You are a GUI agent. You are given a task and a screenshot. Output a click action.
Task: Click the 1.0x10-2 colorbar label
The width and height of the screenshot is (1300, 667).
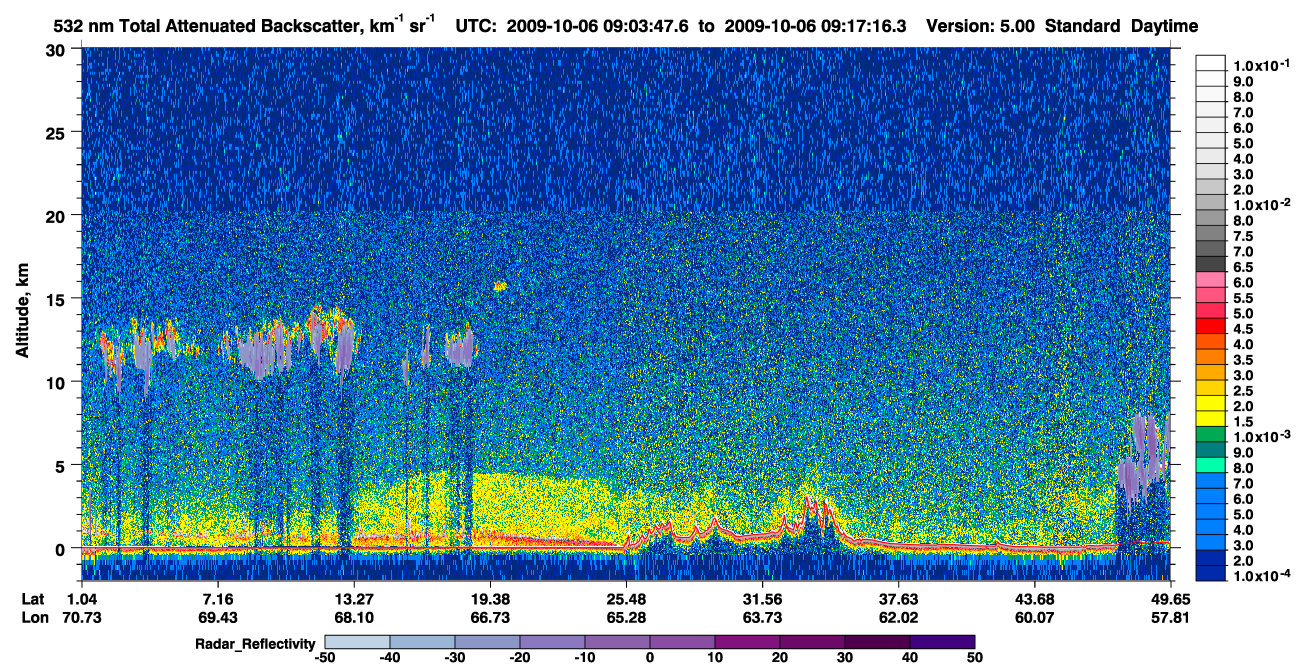tap(1260, 204)
